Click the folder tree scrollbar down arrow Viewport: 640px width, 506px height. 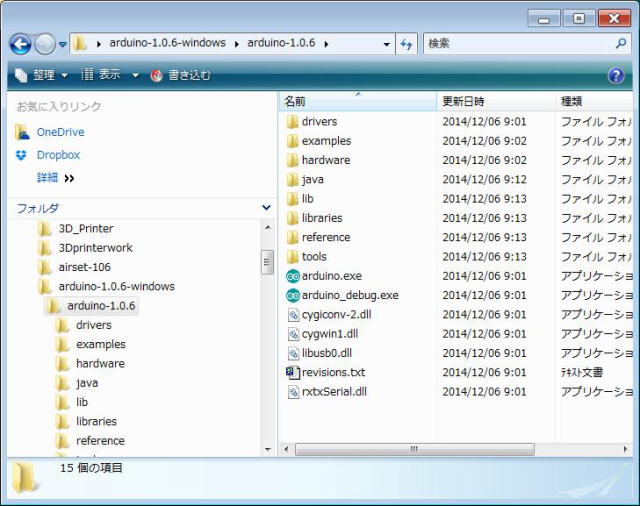click(x=268, y=450)
